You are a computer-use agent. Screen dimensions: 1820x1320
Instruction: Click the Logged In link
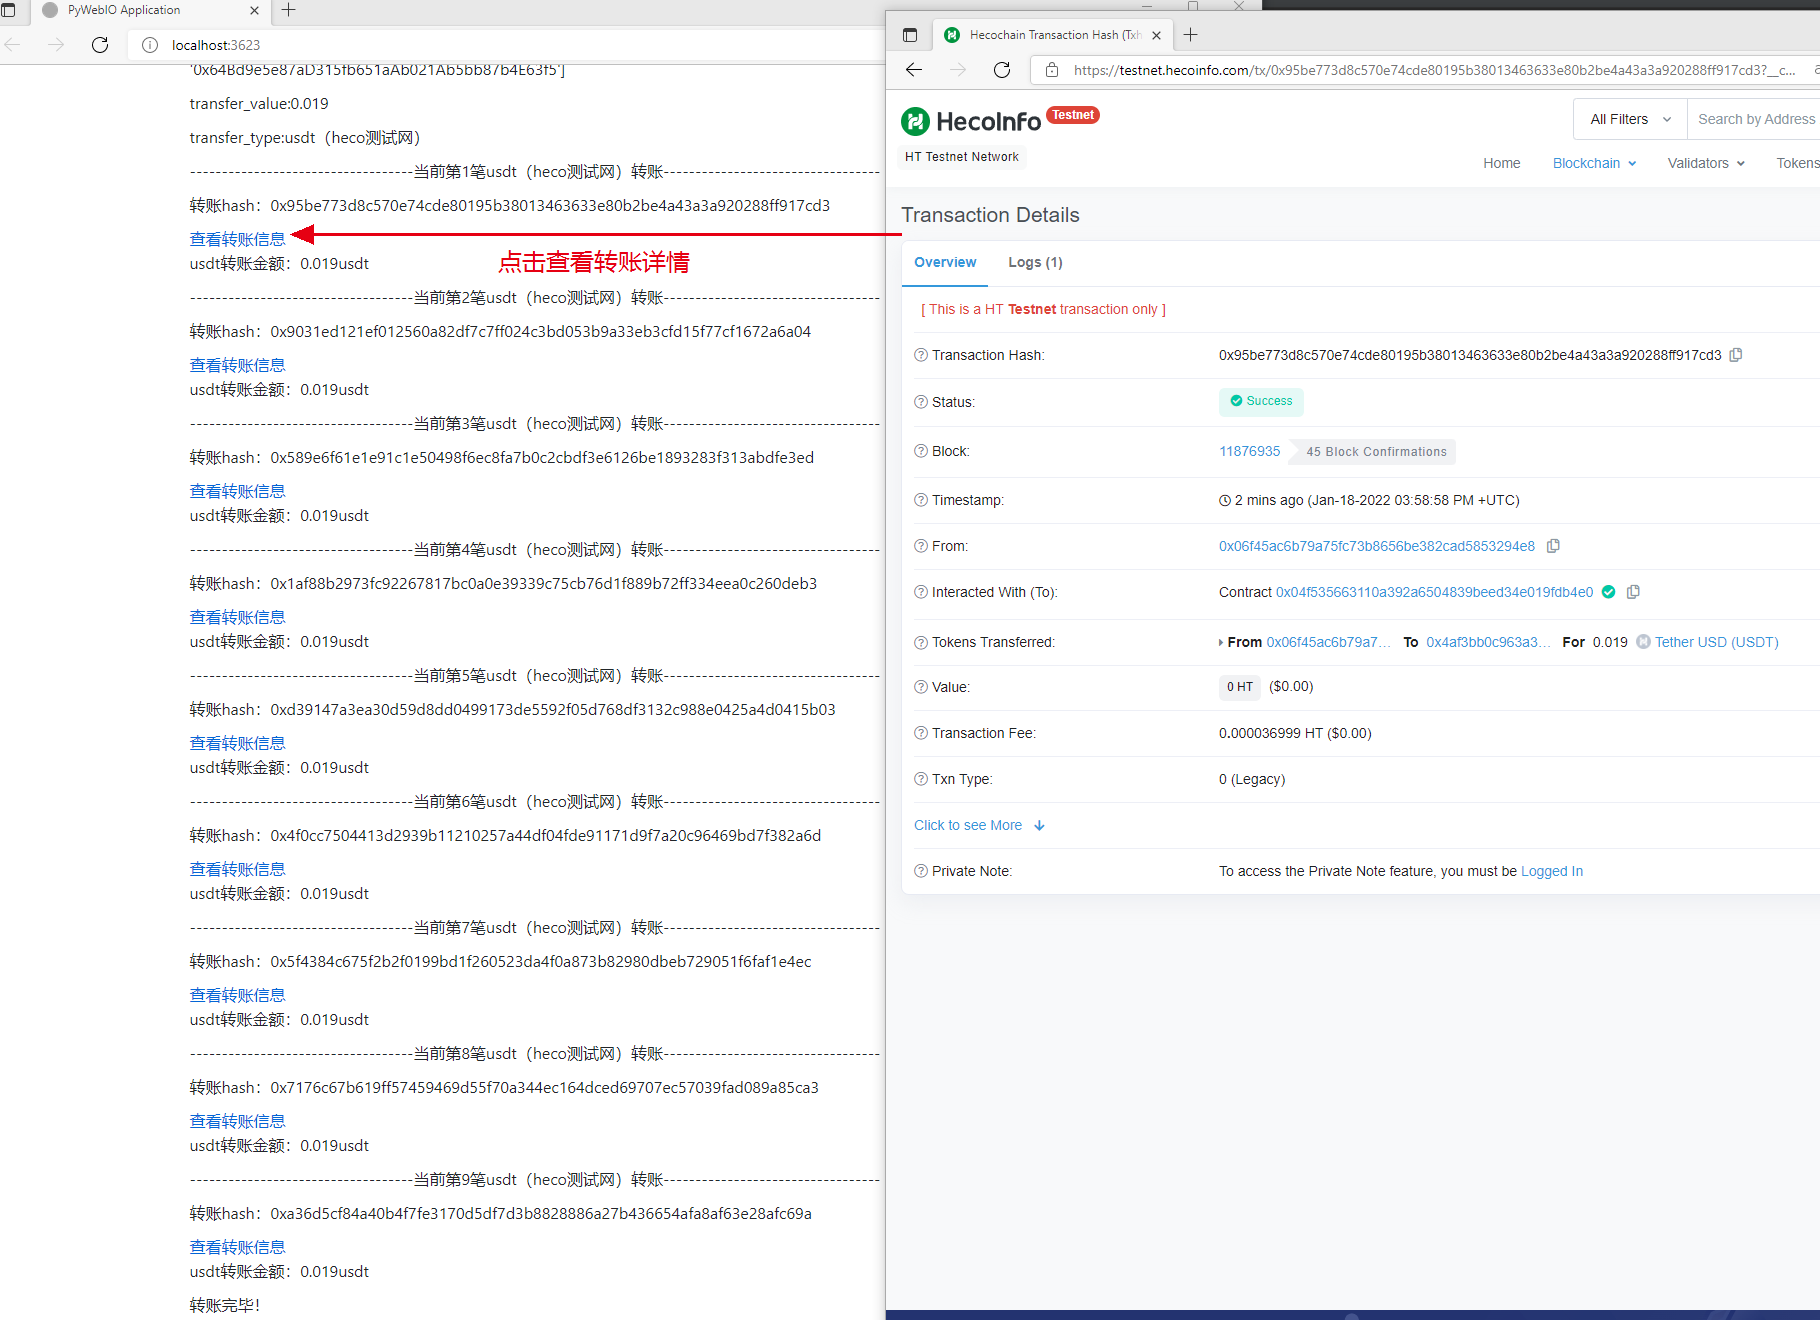[x=1551, y=871]
